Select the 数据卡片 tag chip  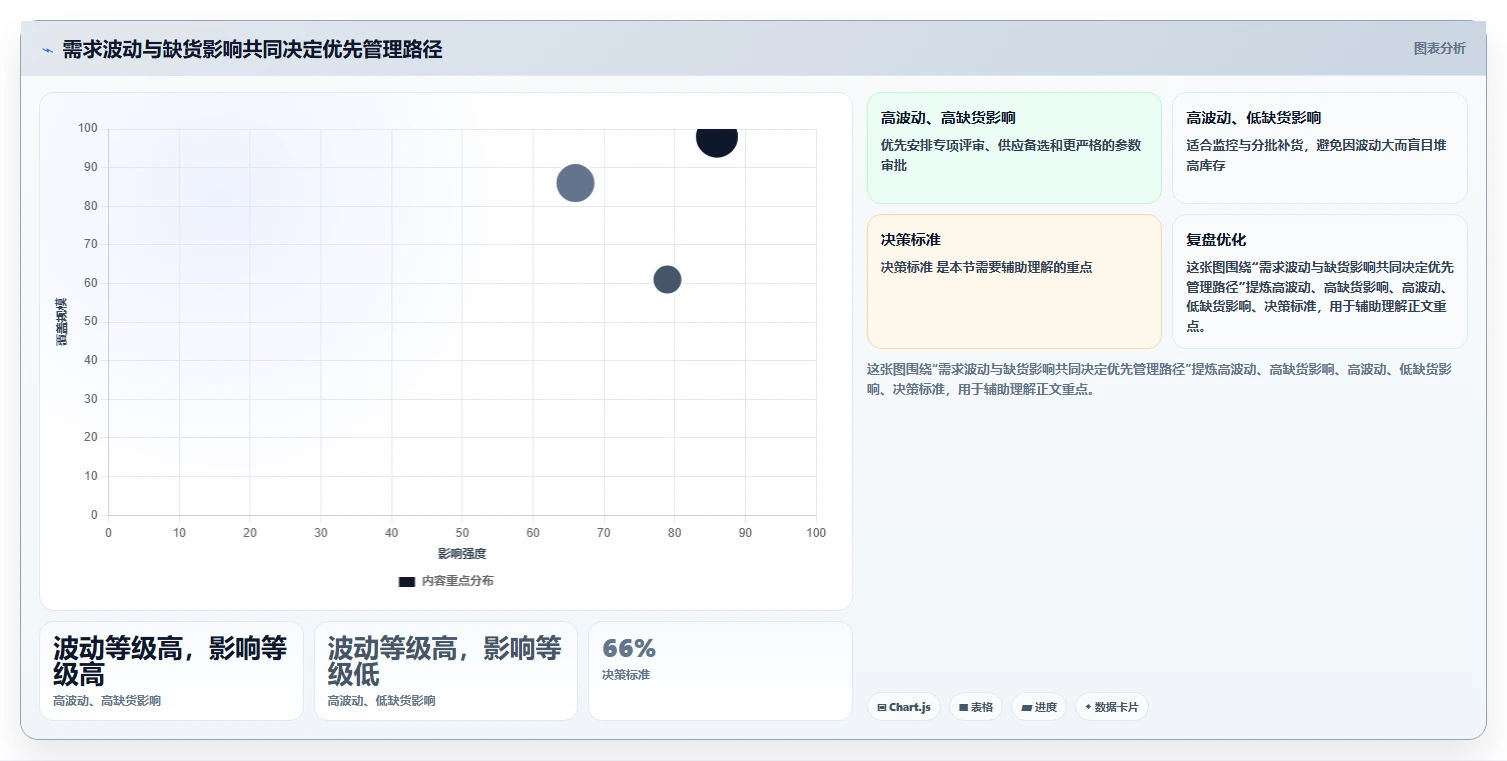[1111, 707]
